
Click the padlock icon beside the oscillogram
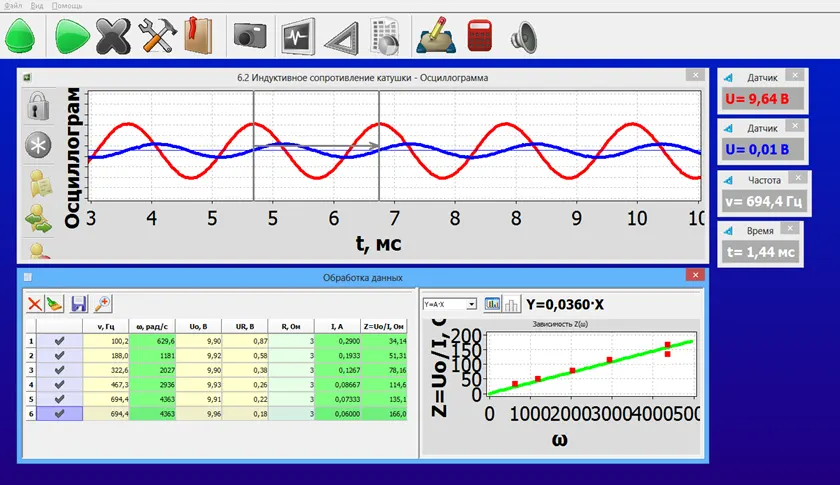coord(38,106)
